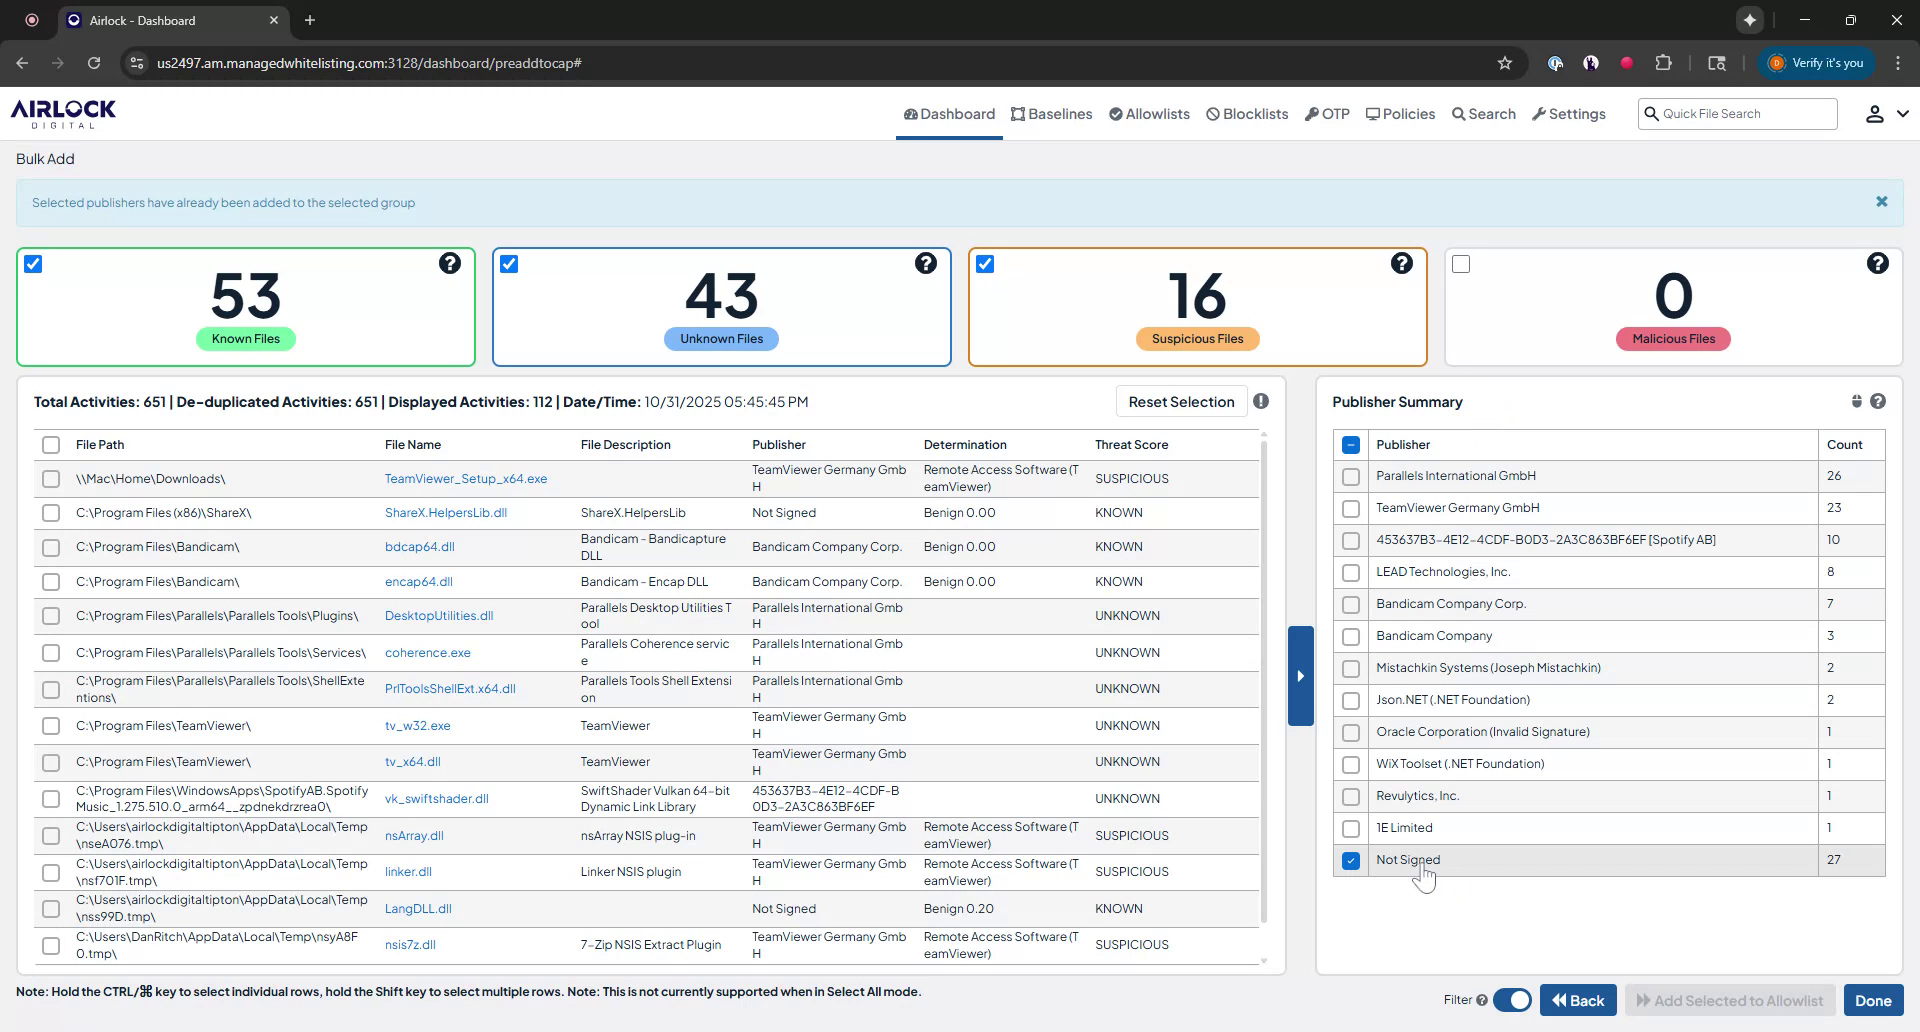Open the browser extensions puzzle icon
This screenshot has width=1920, height=1032.
(1663, 63)
